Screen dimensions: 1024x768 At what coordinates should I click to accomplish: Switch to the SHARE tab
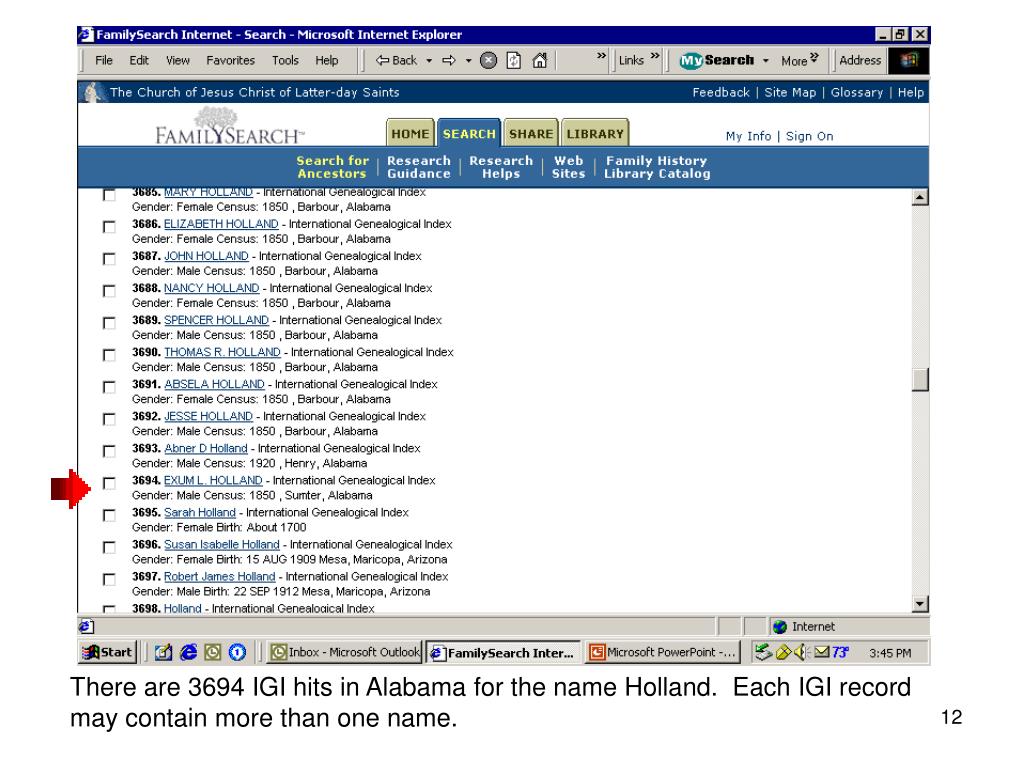pos(531,133)
